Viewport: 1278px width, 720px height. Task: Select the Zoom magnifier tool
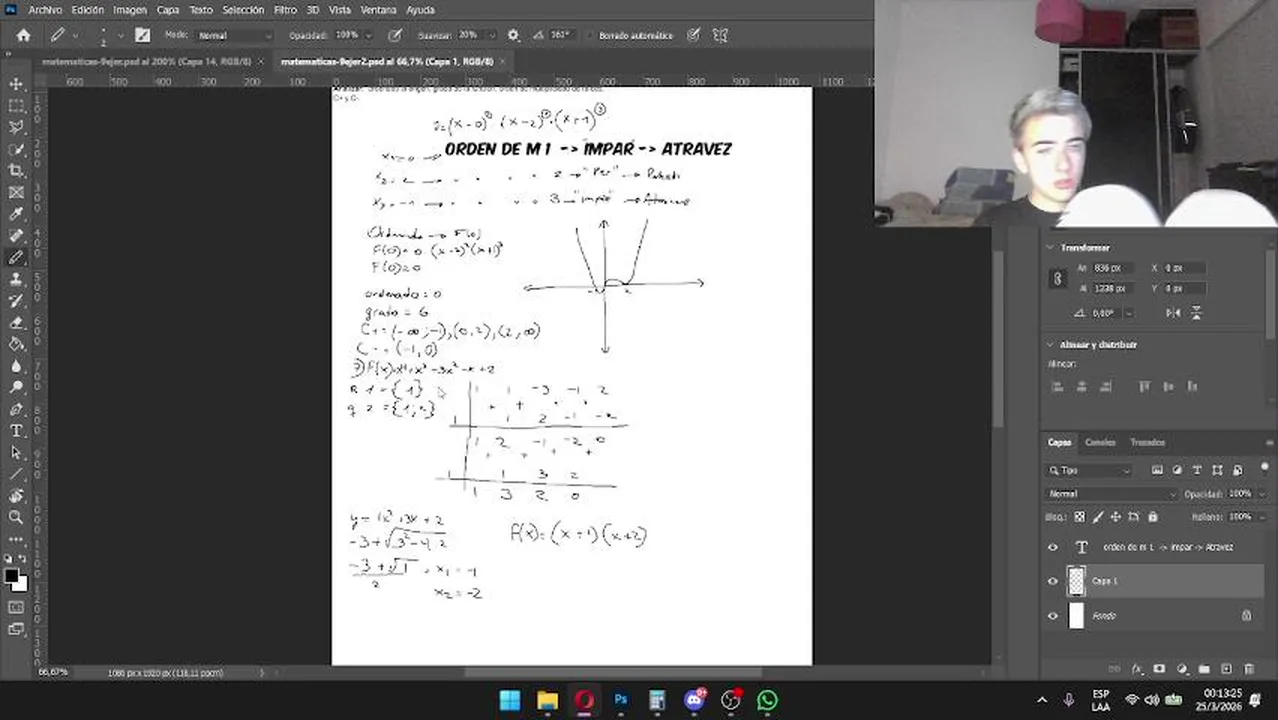click(x=16, y=517)
